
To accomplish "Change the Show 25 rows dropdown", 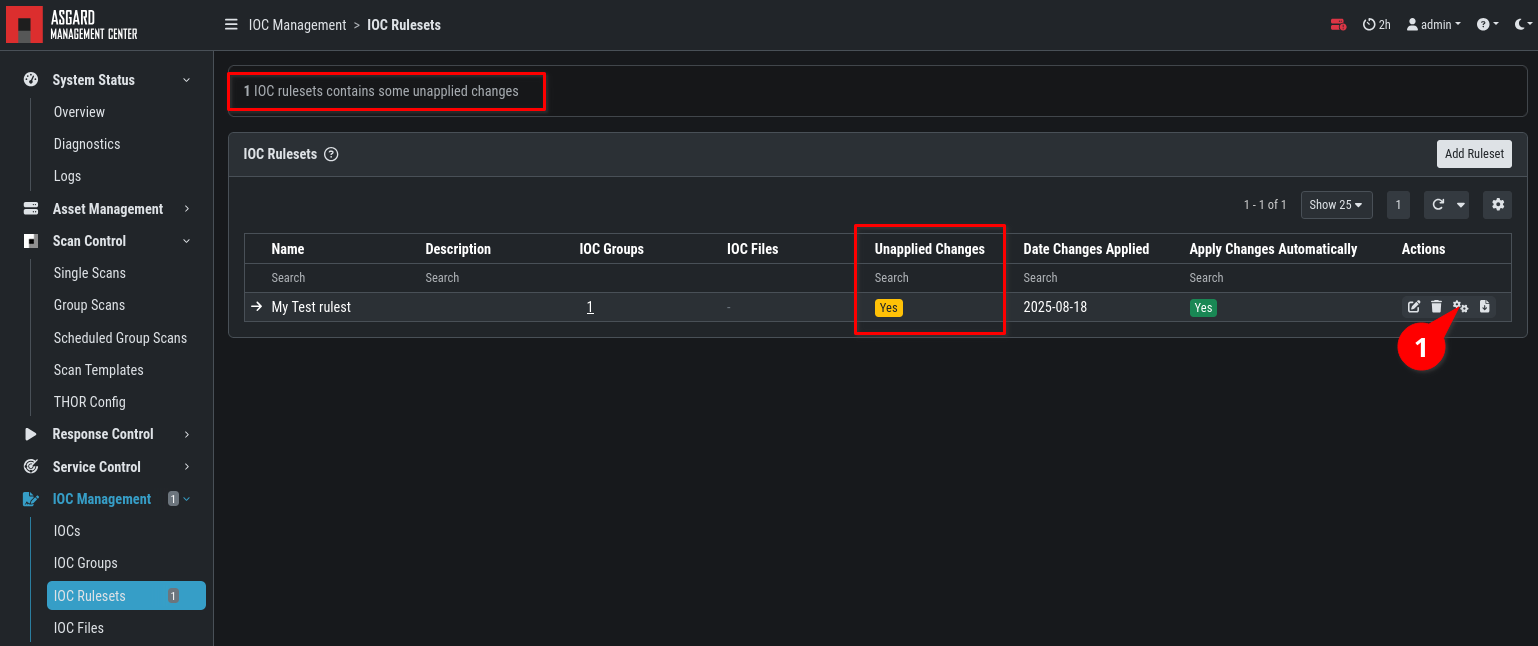I will click(x=1336, y=205).
